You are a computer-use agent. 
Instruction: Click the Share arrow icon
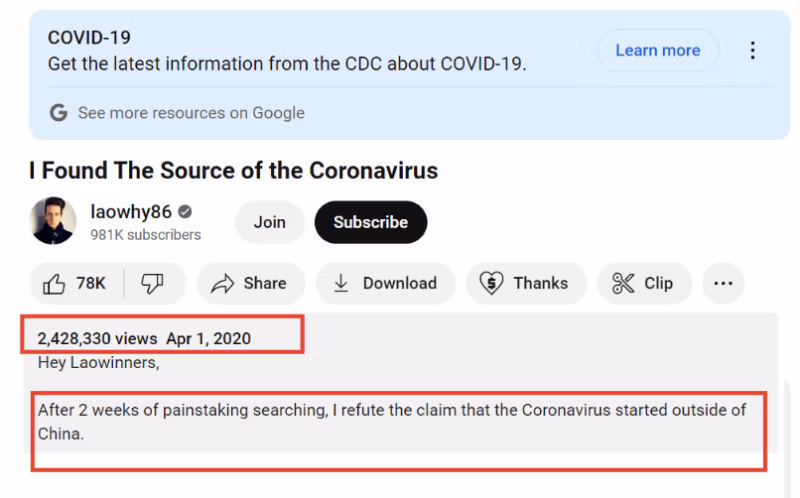[222, 284]
